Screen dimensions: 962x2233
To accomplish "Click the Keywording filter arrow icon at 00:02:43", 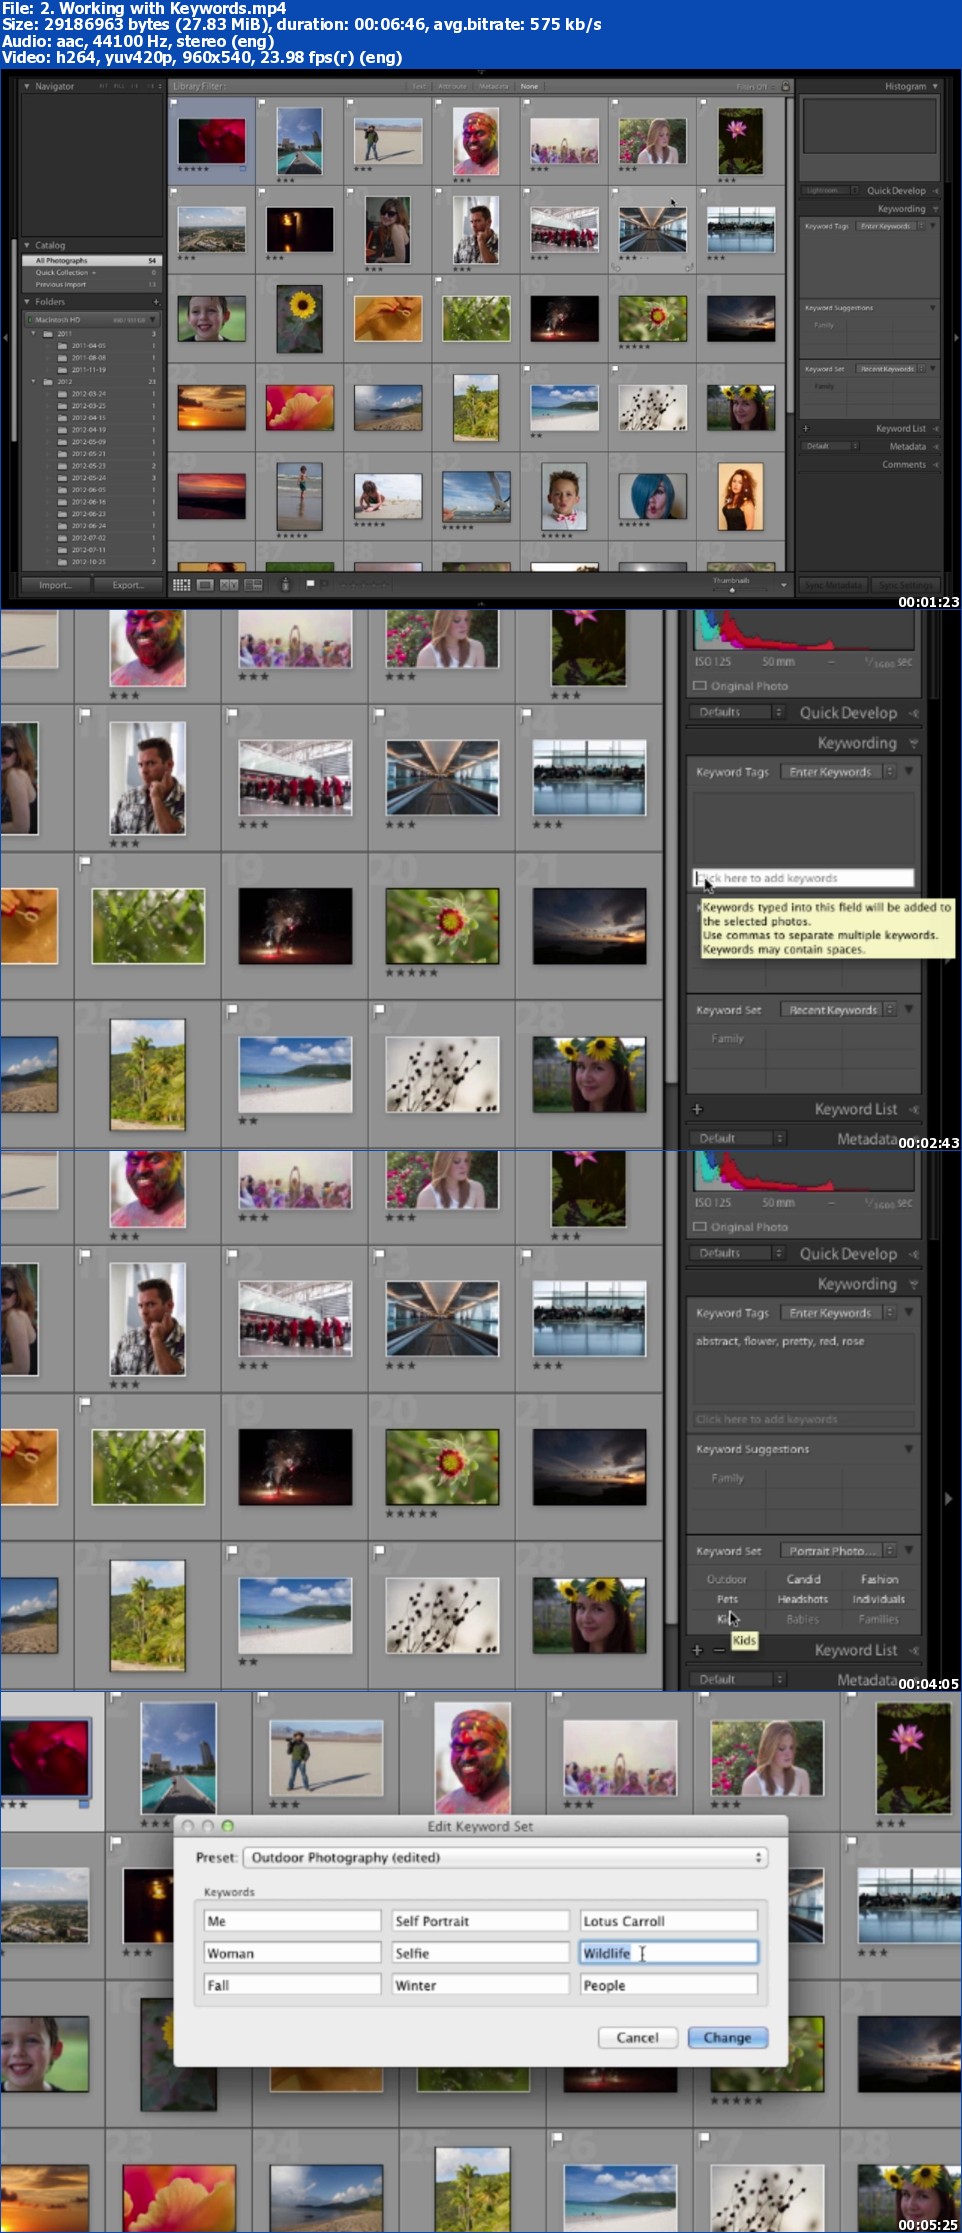I will 914,744.
